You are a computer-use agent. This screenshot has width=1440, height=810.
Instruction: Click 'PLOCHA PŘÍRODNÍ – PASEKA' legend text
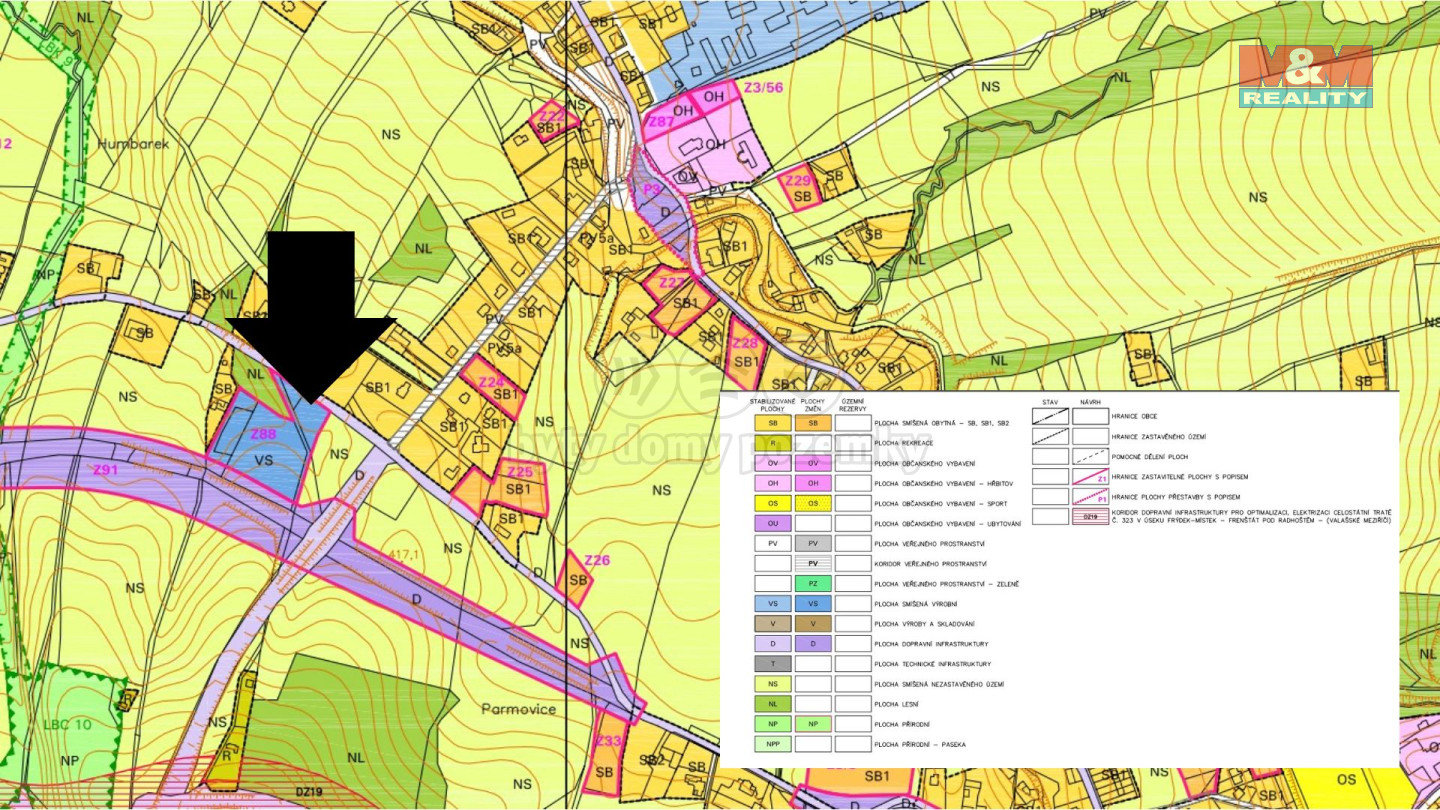[x=920, y=744]
